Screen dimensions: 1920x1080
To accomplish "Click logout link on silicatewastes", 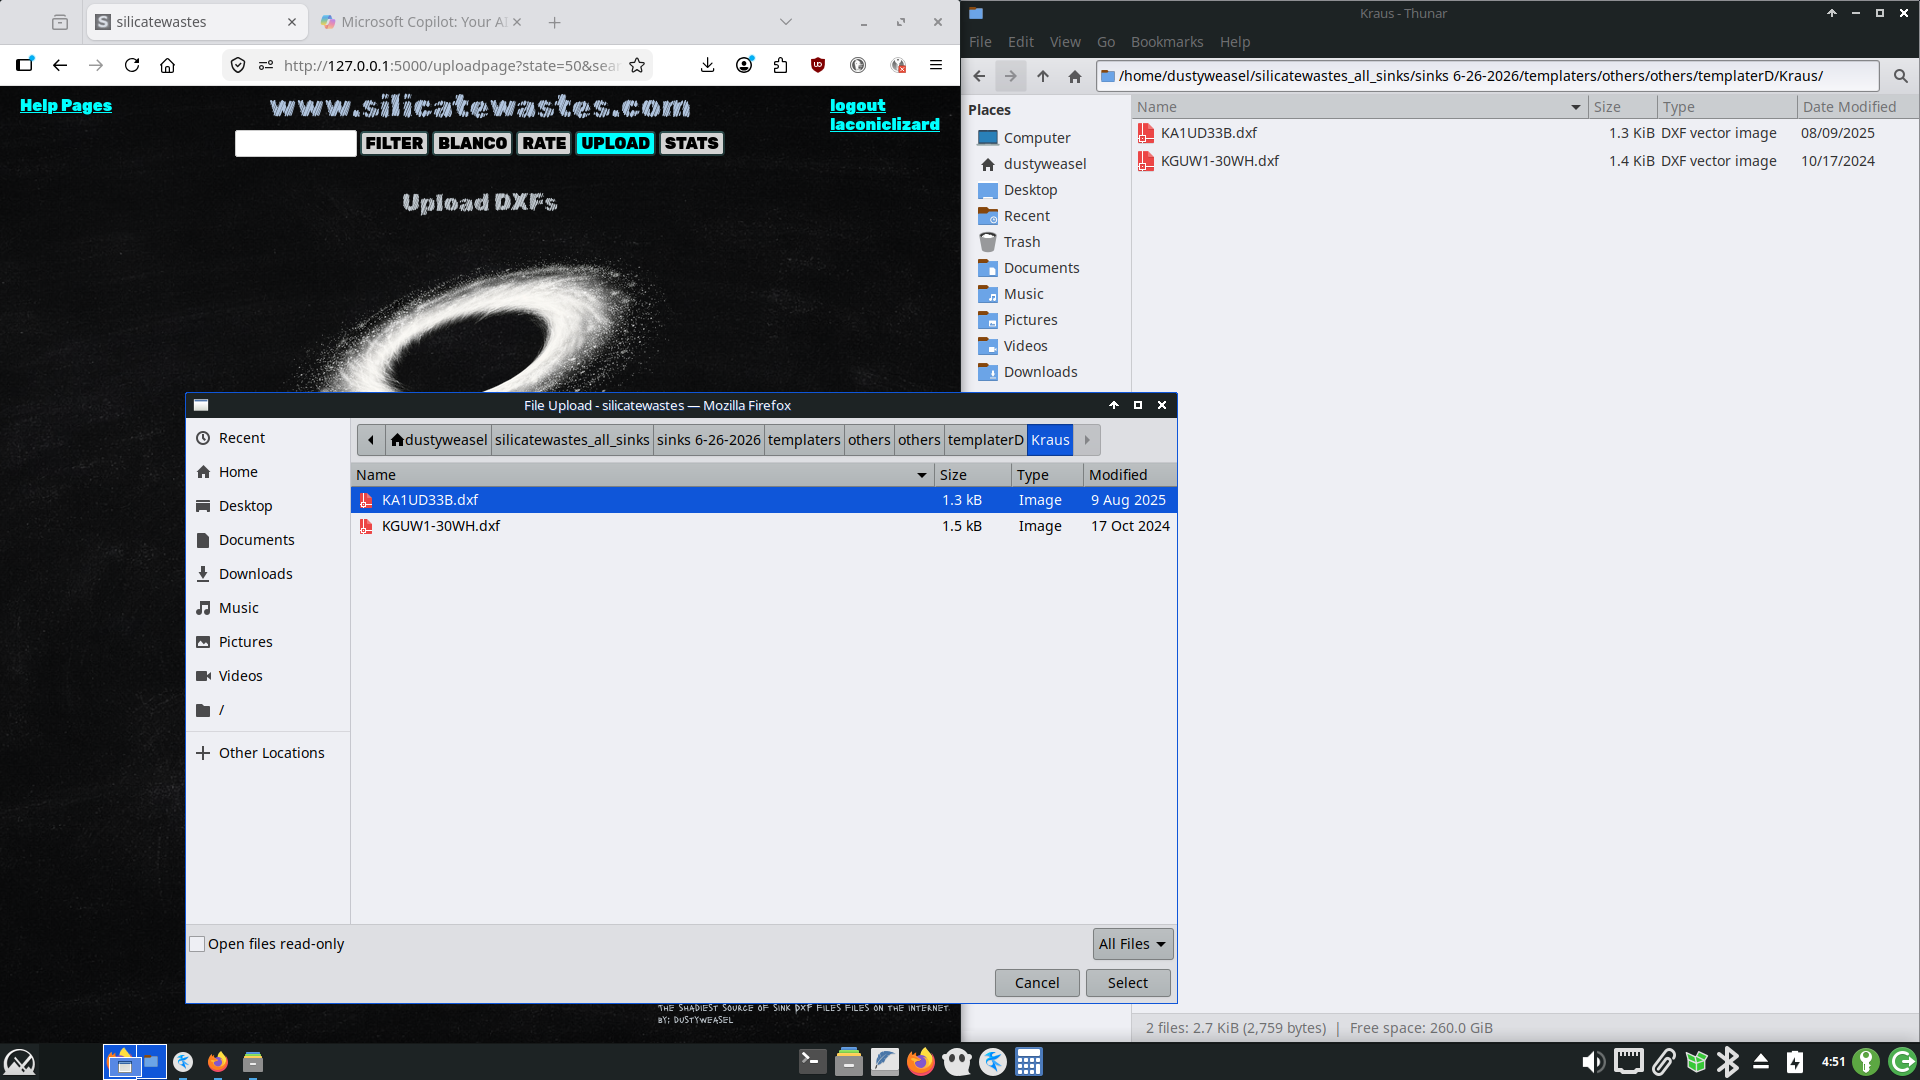I will [857, 105].
